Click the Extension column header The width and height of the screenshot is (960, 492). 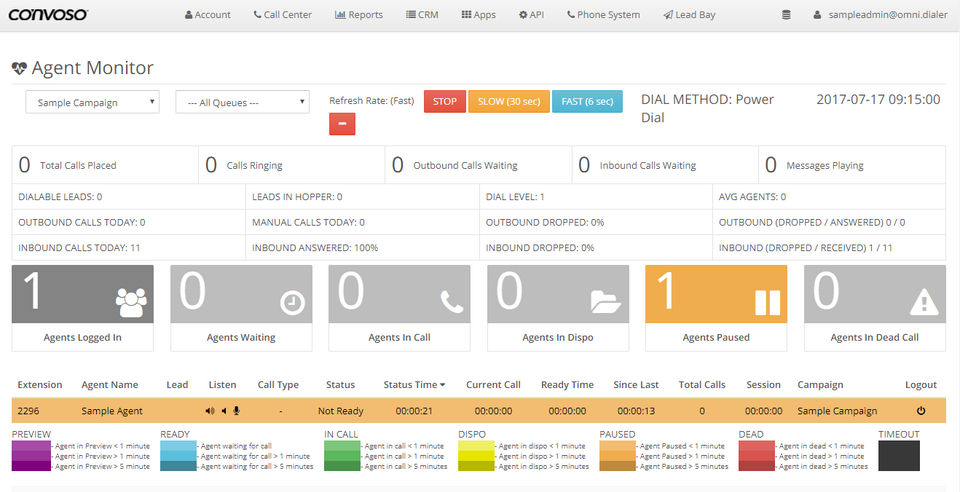point(40,385)
